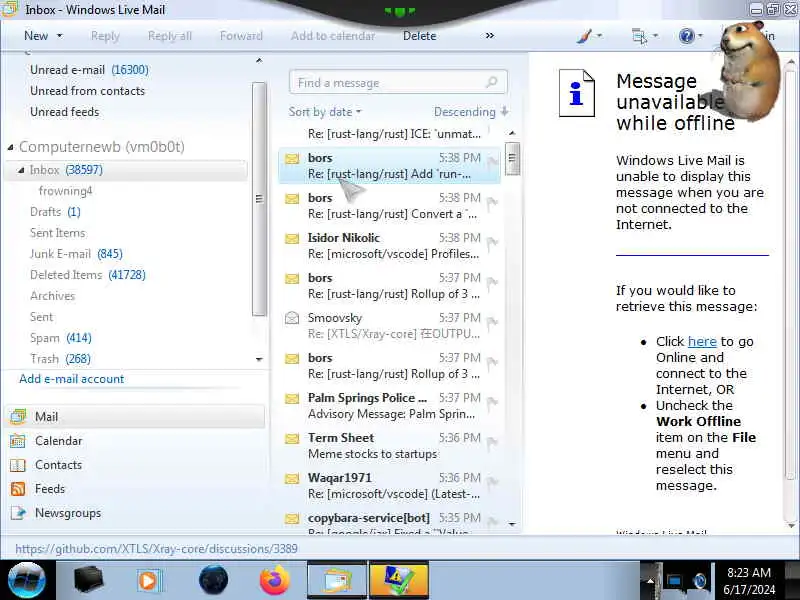Click the envelope icon of Isidor Nikolic message

pos(292,238)
